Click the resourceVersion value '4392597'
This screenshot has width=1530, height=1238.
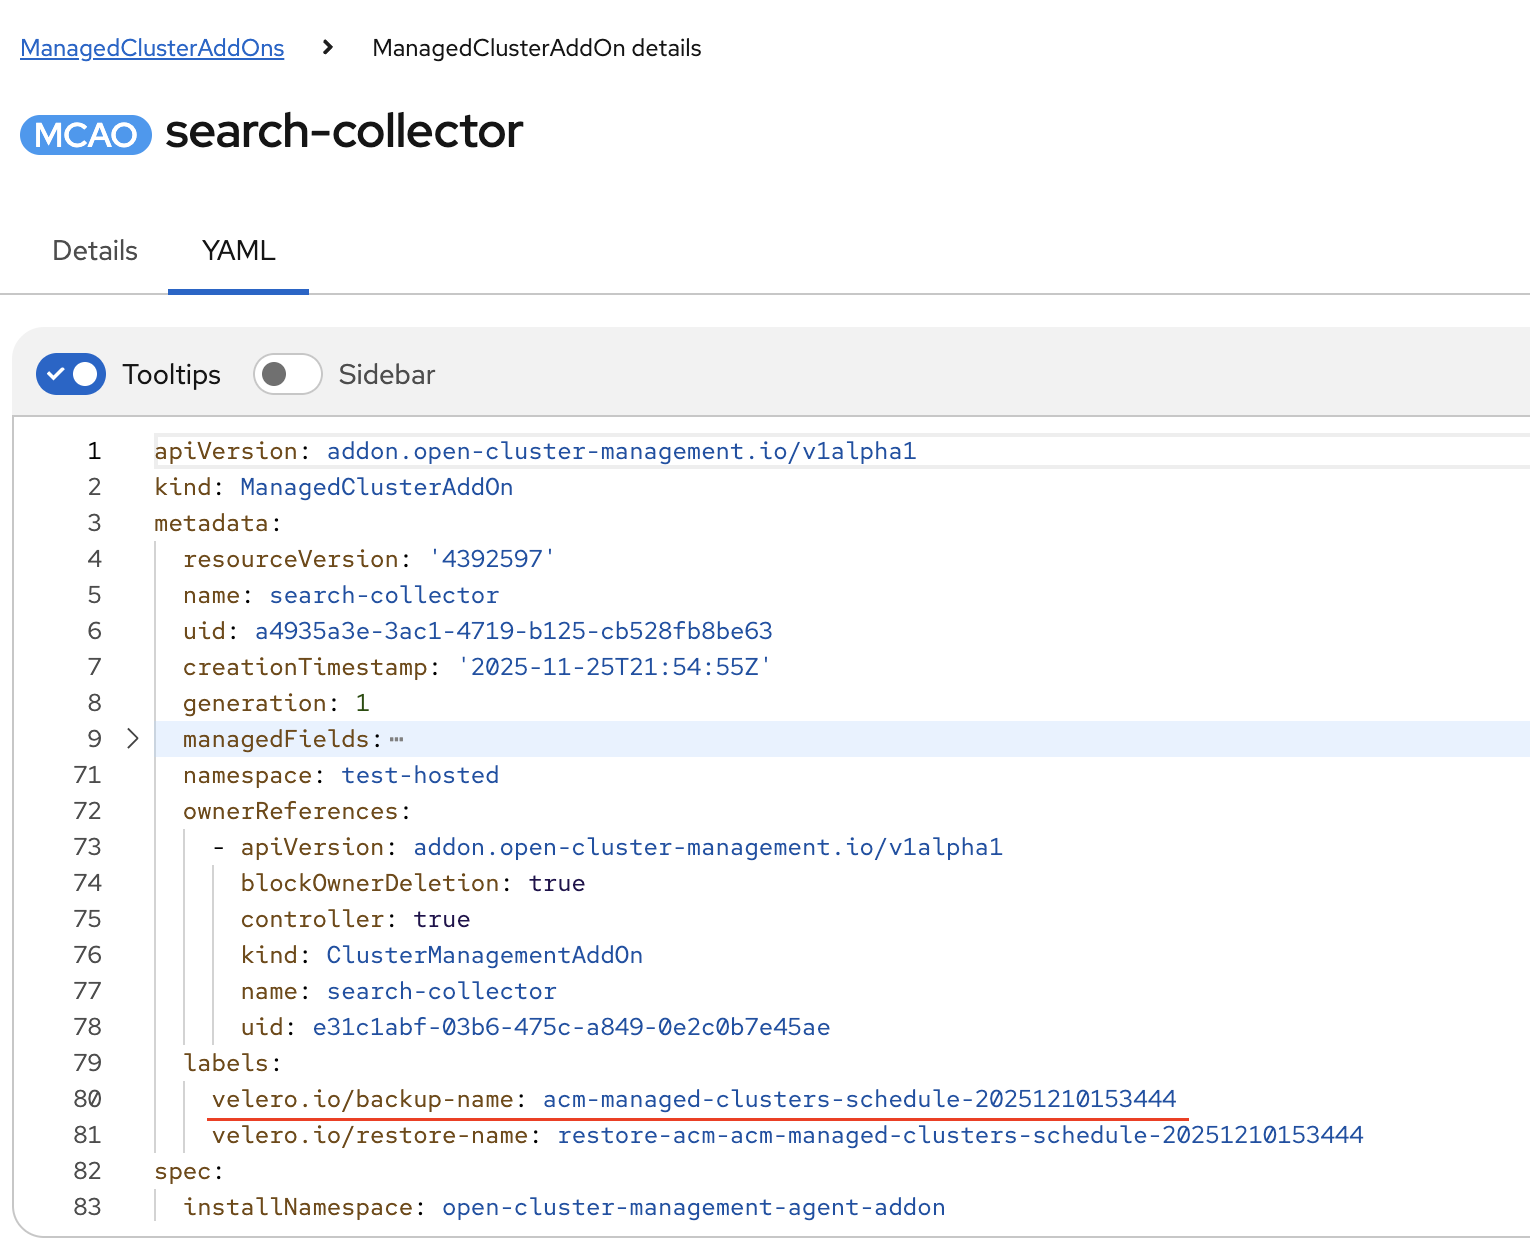pyautogui.click(x=492, y=559)
